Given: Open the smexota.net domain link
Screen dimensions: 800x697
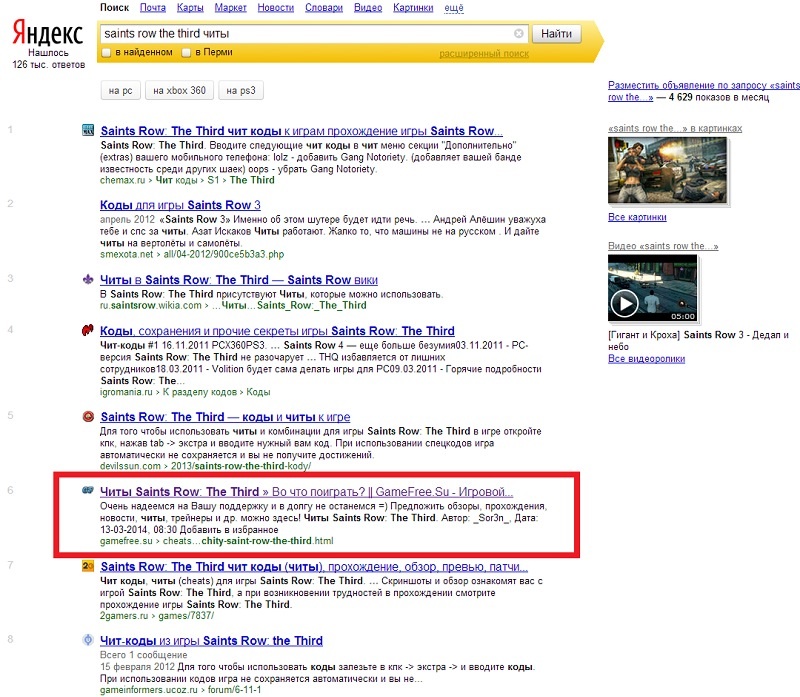Looking at the screenshot, I should (x=127, y=254).
